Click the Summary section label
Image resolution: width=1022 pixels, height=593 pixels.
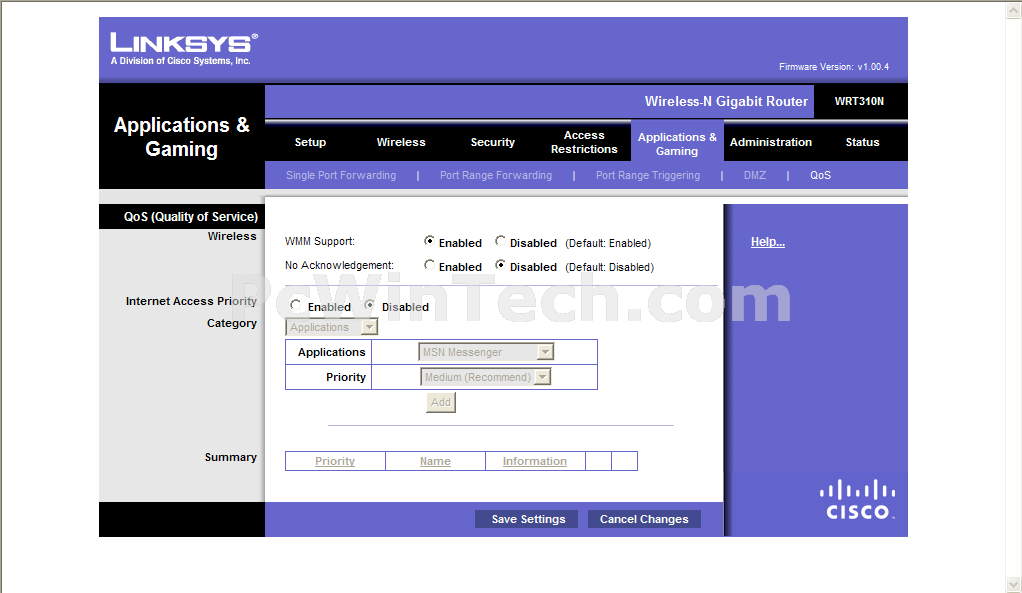pos(231,457)
